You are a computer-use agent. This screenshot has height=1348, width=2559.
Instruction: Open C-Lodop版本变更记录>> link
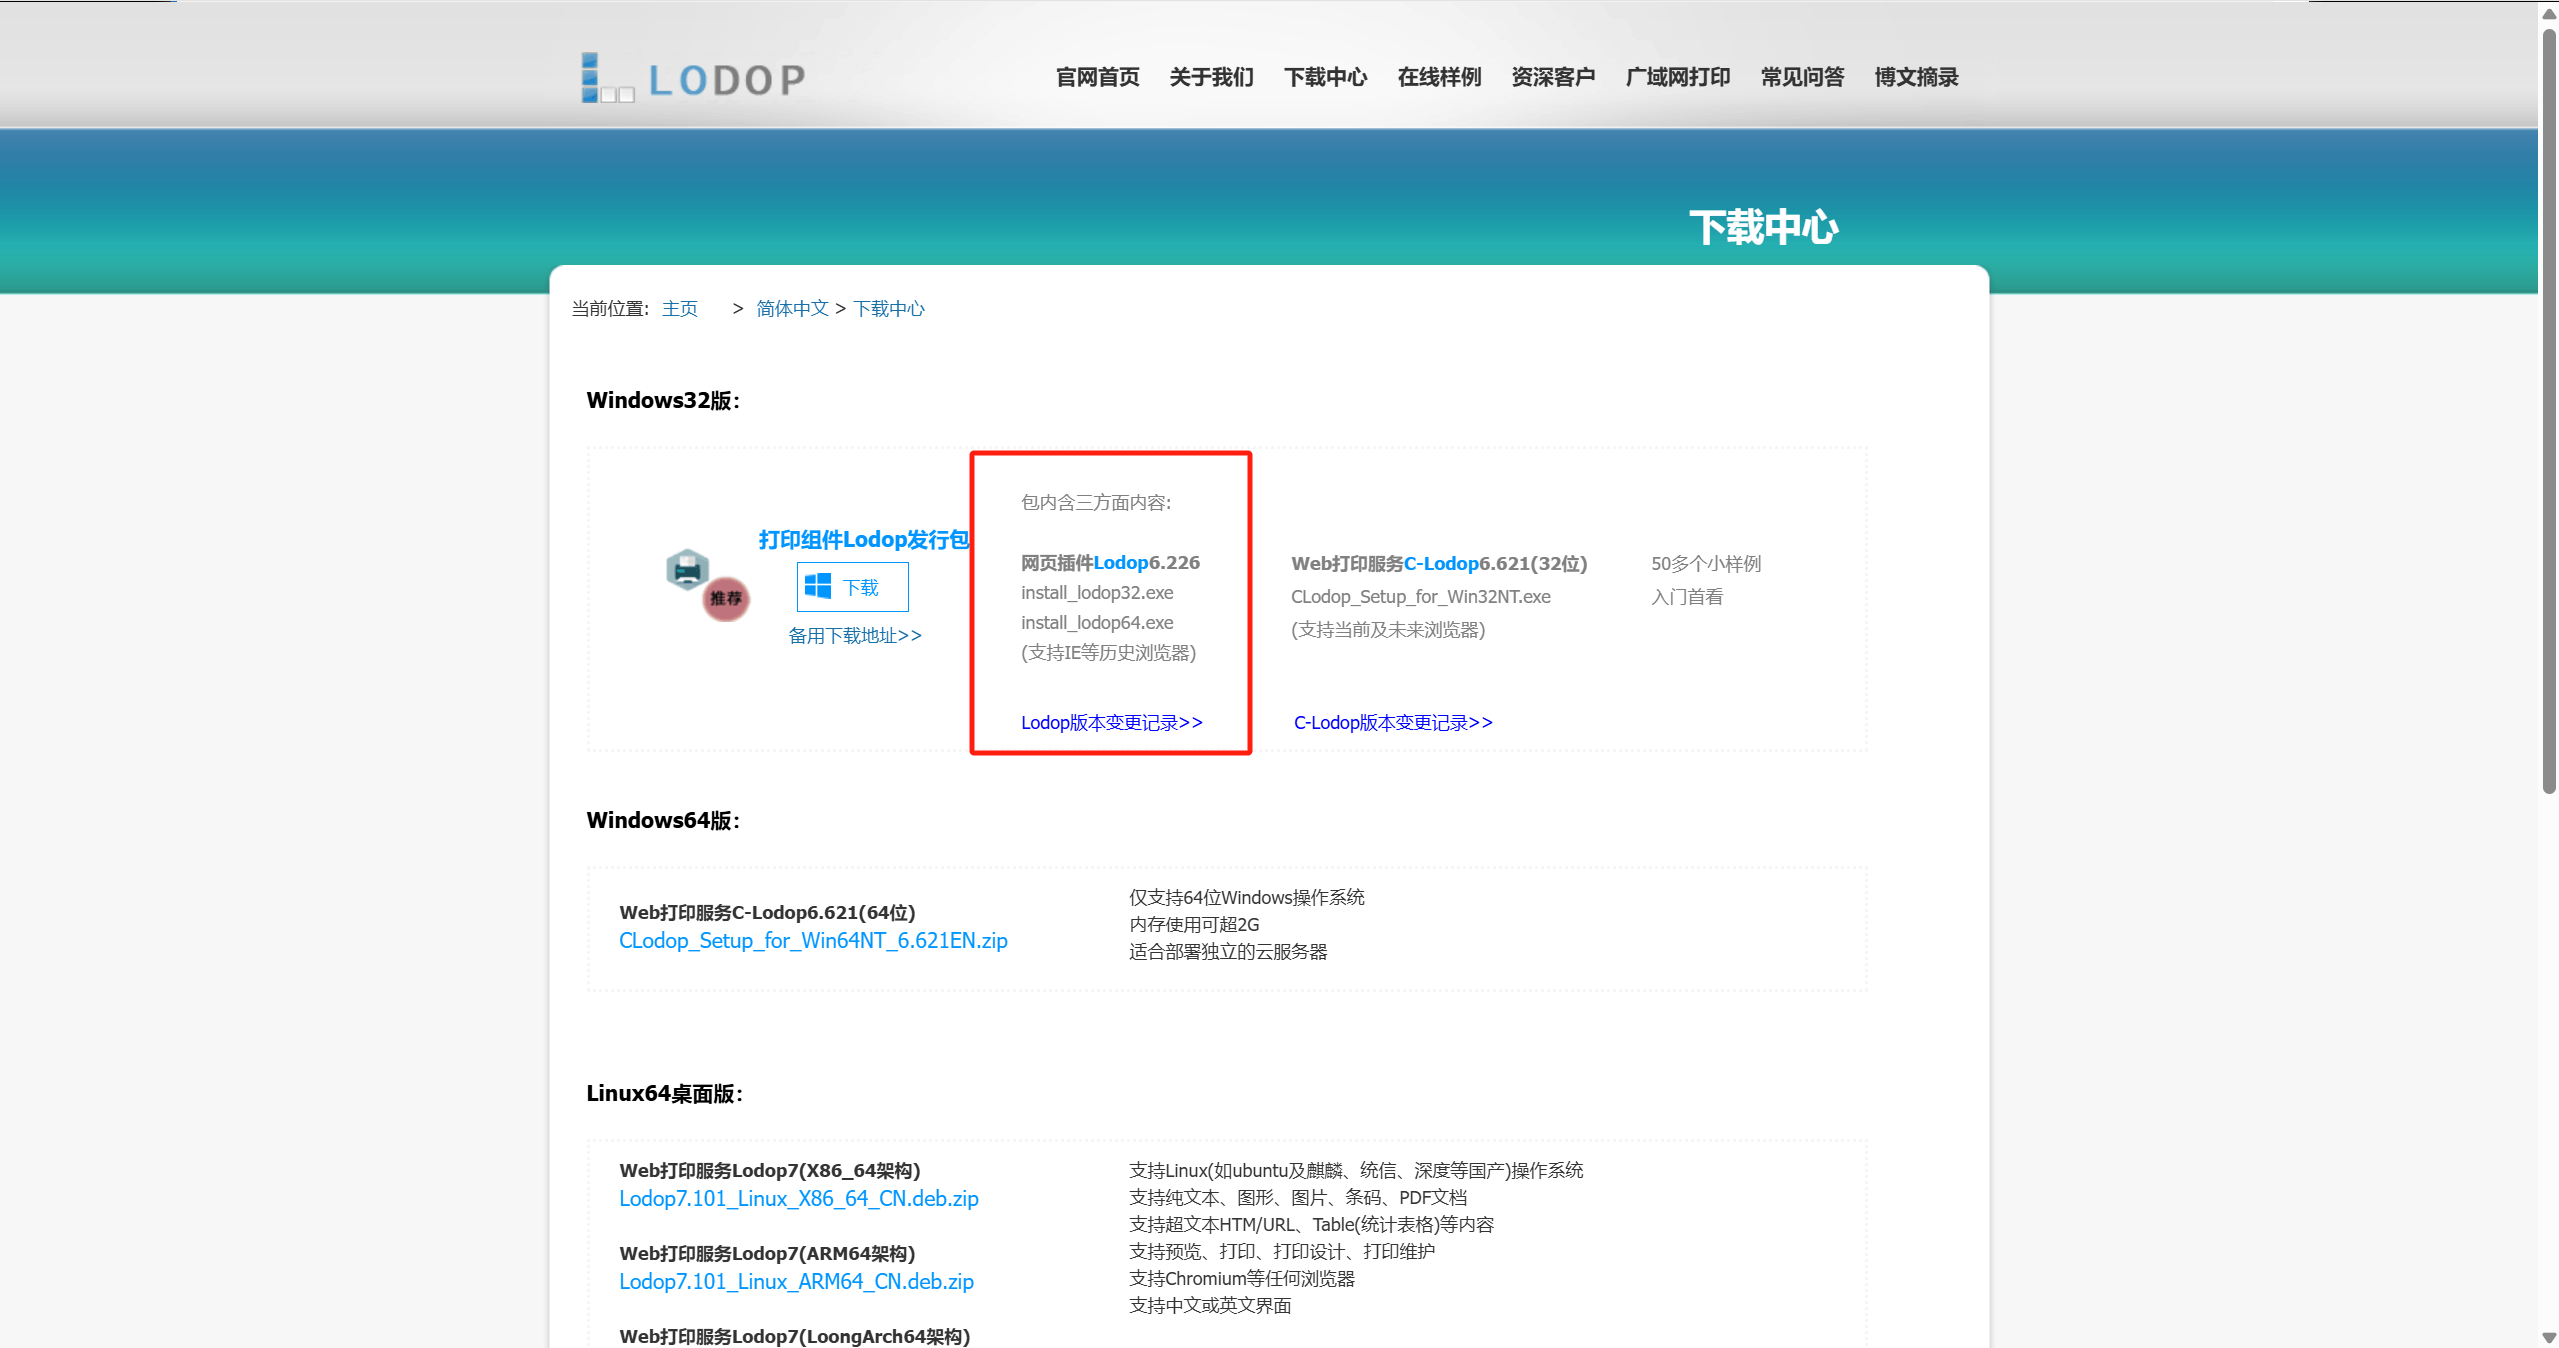pos(1393,723)
